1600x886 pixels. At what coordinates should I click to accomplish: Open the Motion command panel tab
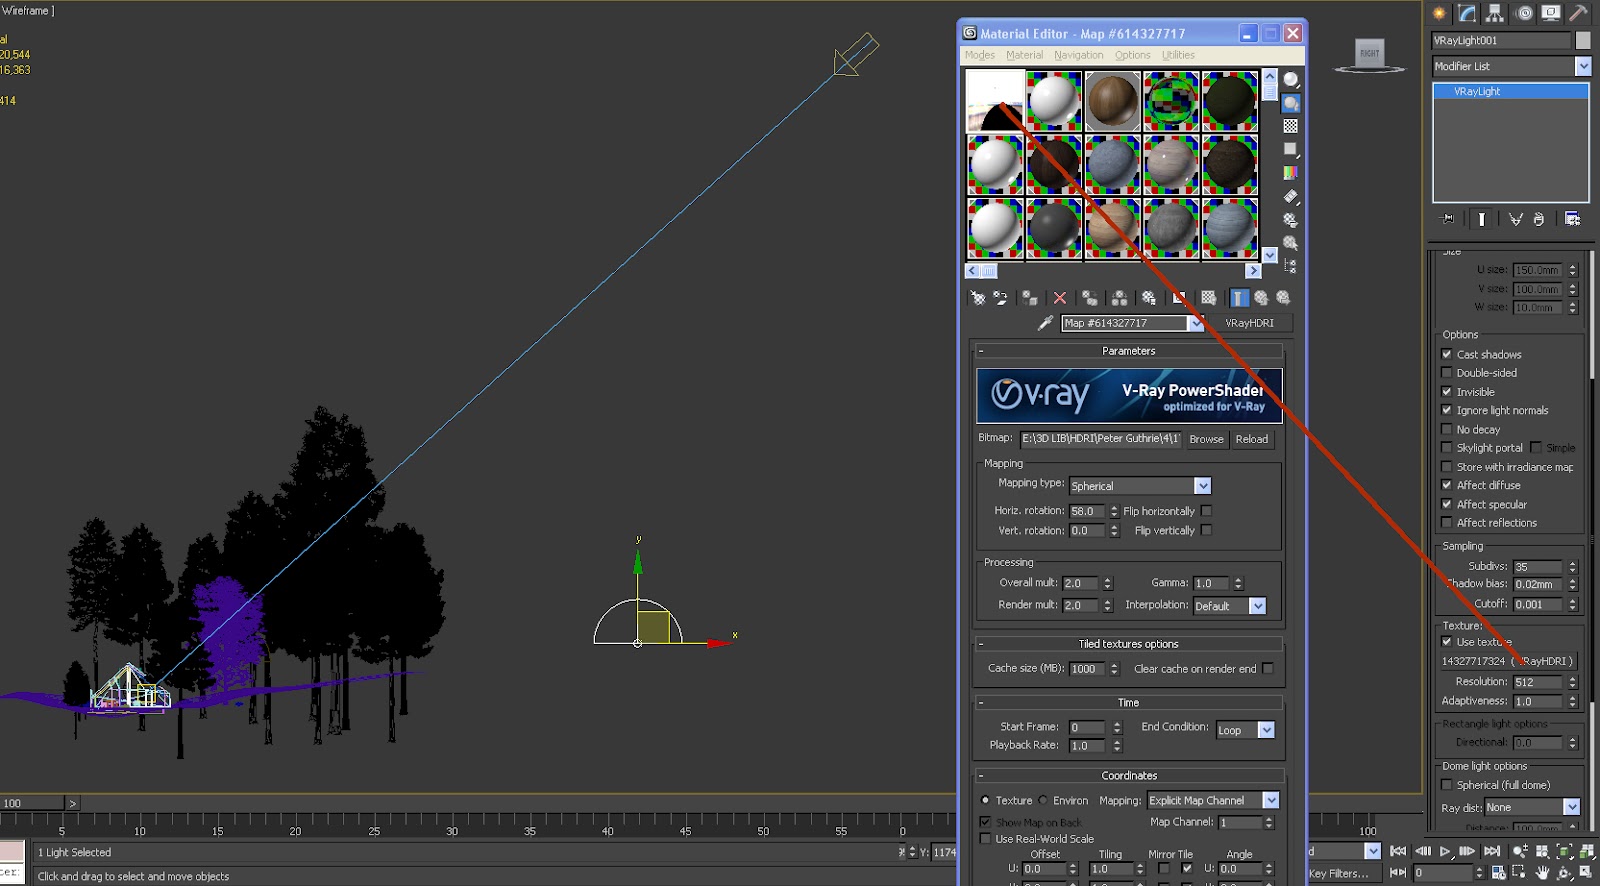(x=1524, y=13)
